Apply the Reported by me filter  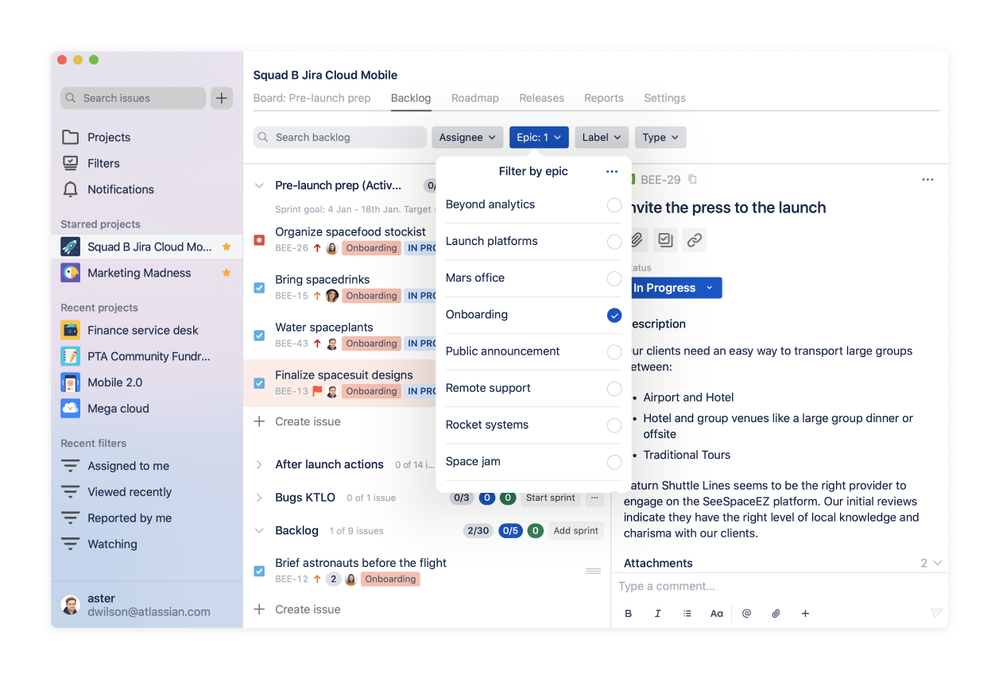(x=129, y=518)
